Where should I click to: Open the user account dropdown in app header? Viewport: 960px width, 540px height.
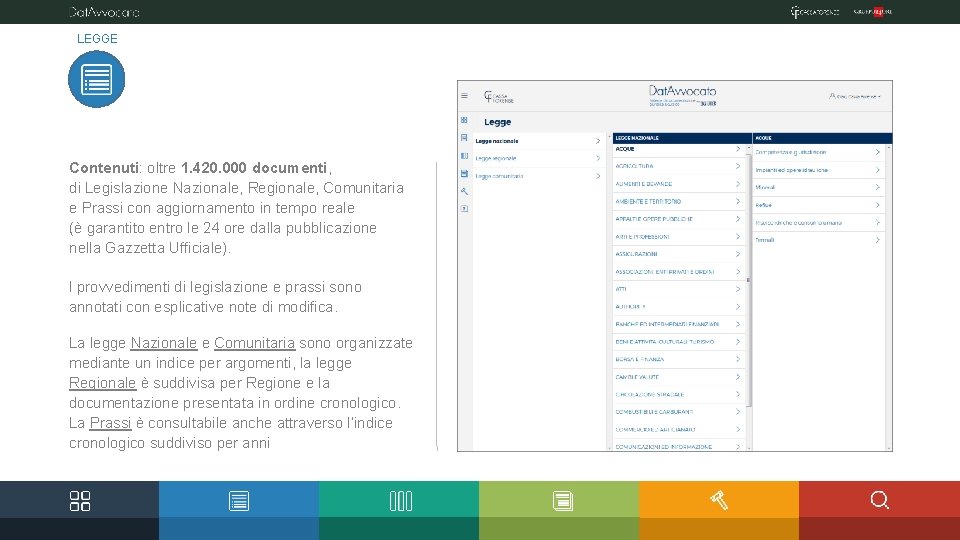tap(855, 97)
